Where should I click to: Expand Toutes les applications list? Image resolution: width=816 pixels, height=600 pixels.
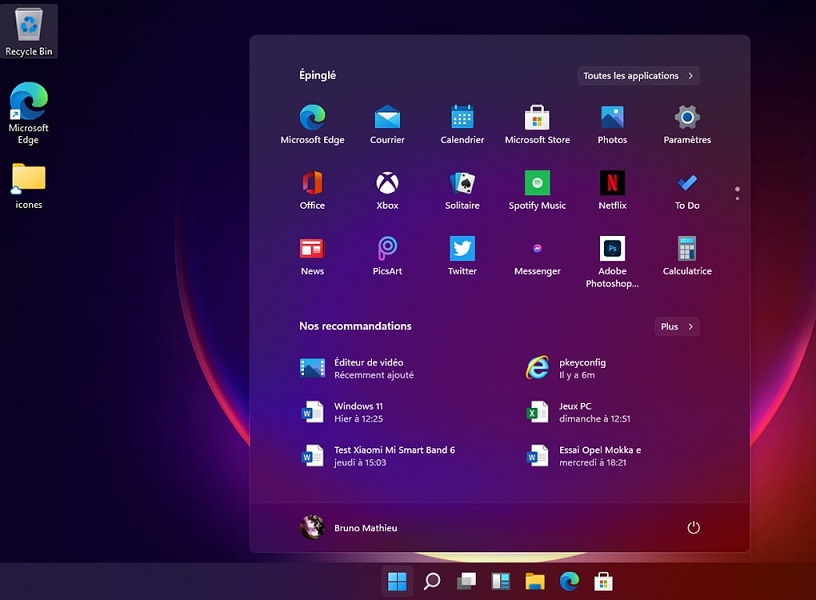(638, 76)
